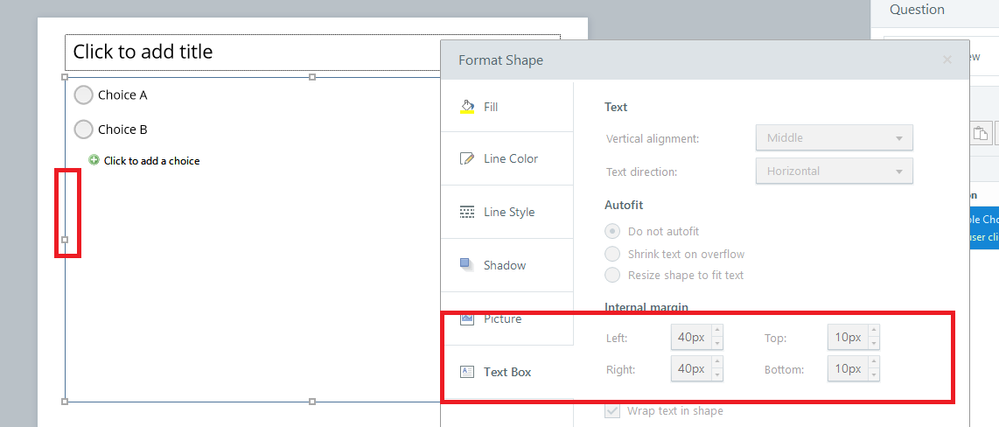Select the Text Box tab
Image resolution: width=999 pixels, height=427 pixels.
coord(507,372)
